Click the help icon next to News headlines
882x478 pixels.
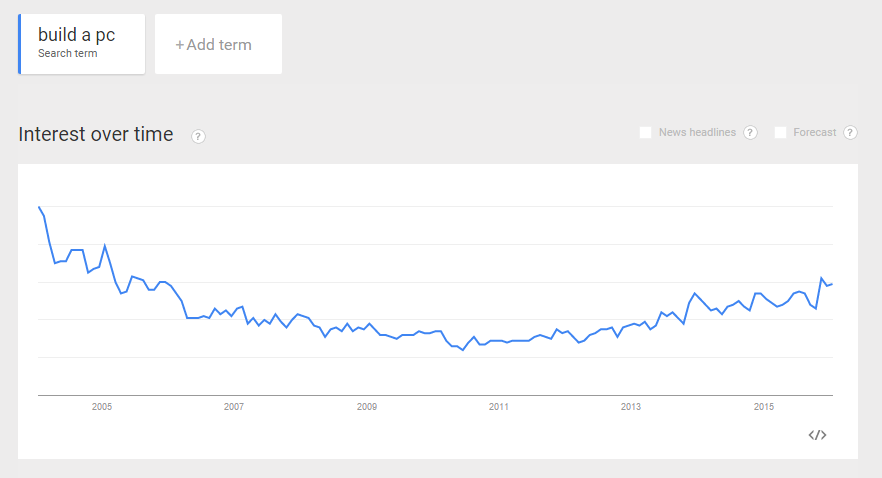coord(750,133)
